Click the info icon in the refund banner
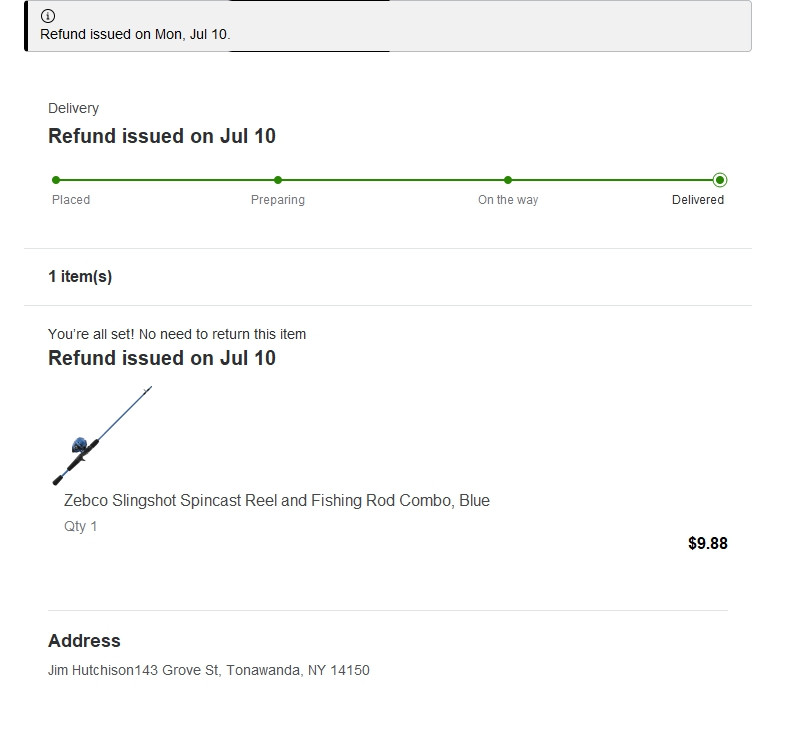Screen dimensions: 800x746 pyautogui.click(x=48, y=16)
